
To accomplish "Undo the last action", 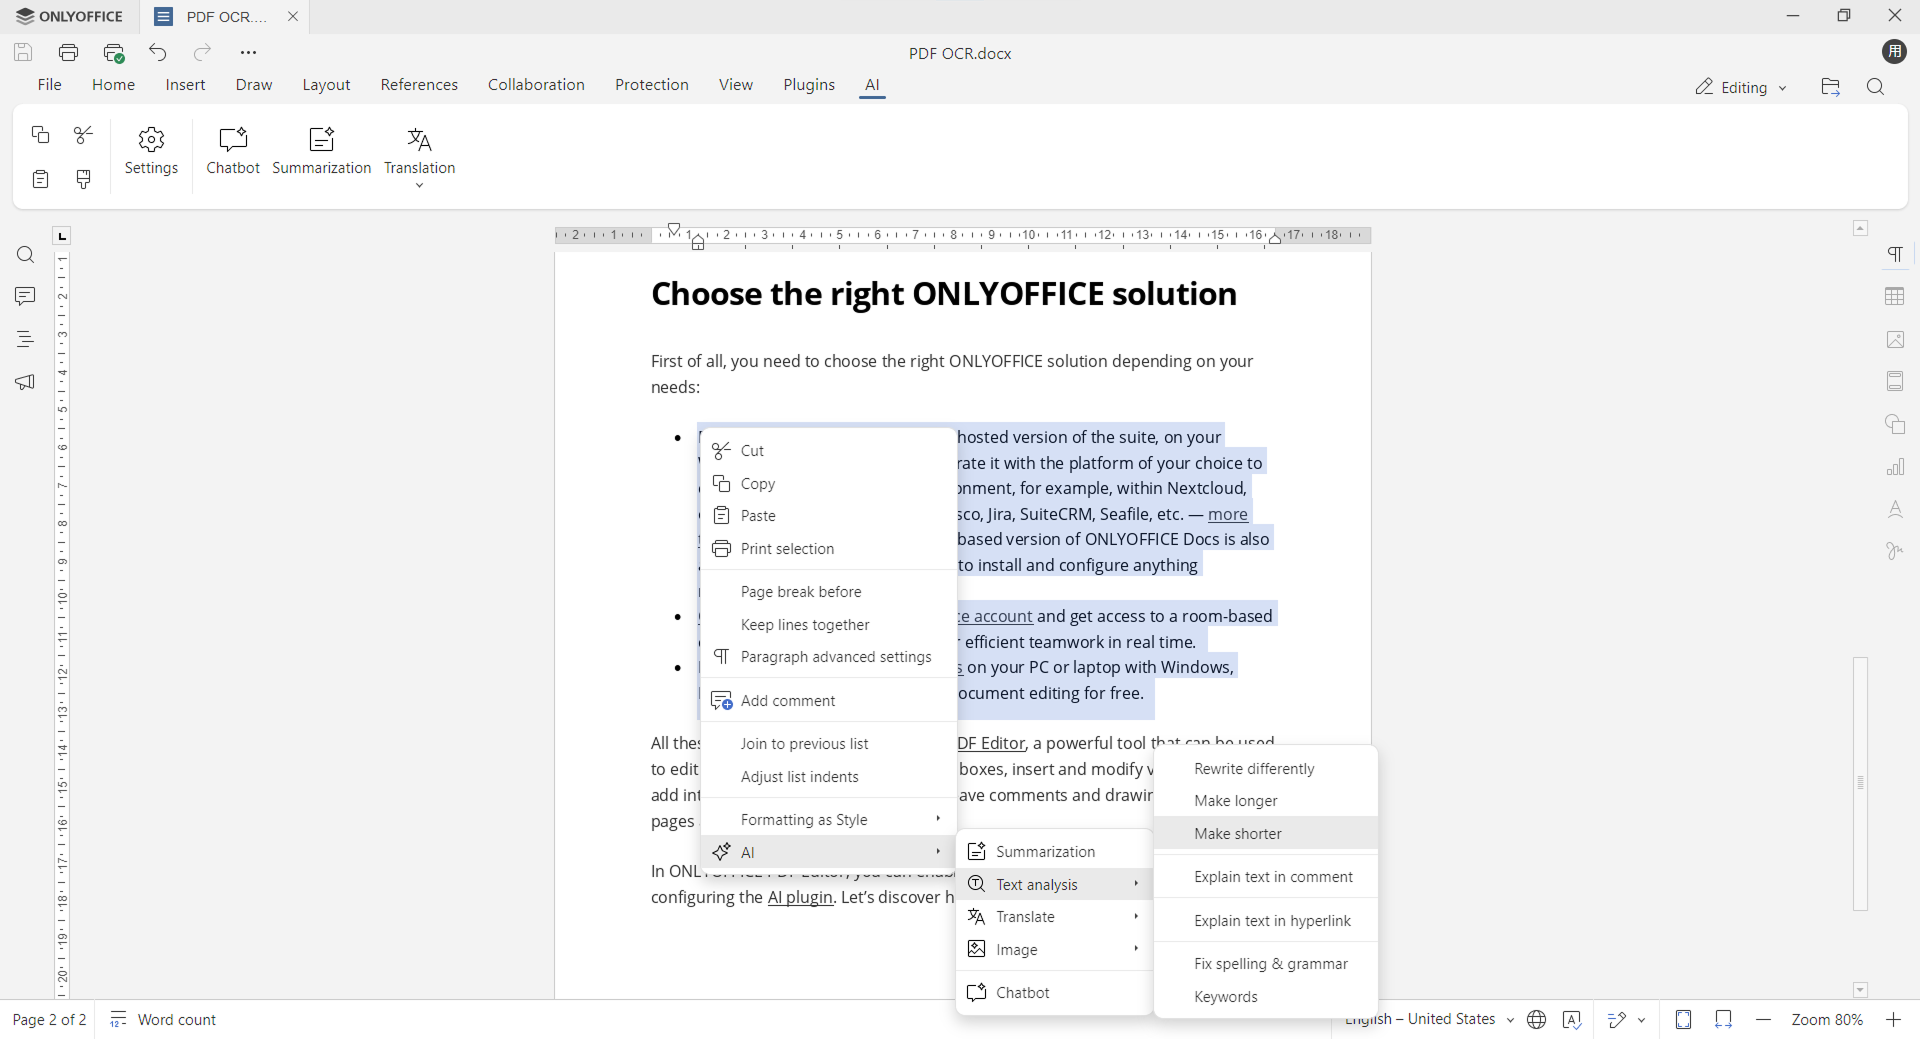I will 158,52.
